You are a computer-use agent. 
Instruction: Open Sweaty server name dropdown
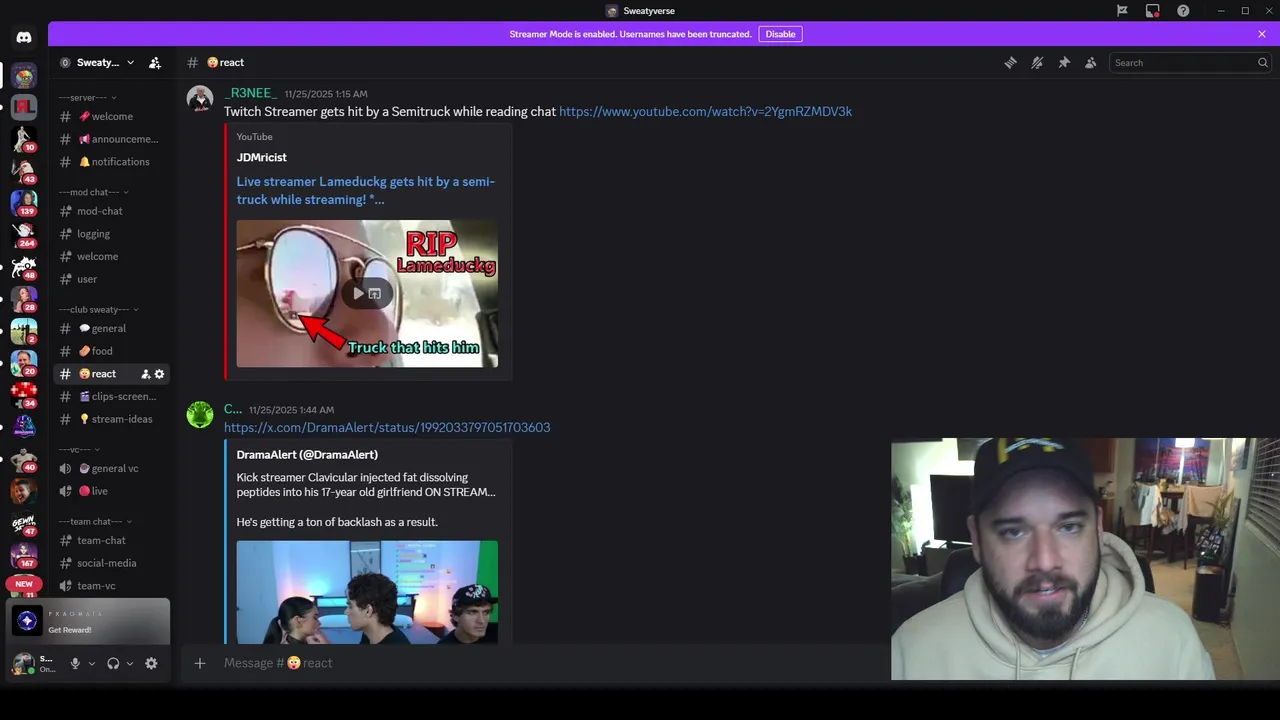[x=98, y=62]
